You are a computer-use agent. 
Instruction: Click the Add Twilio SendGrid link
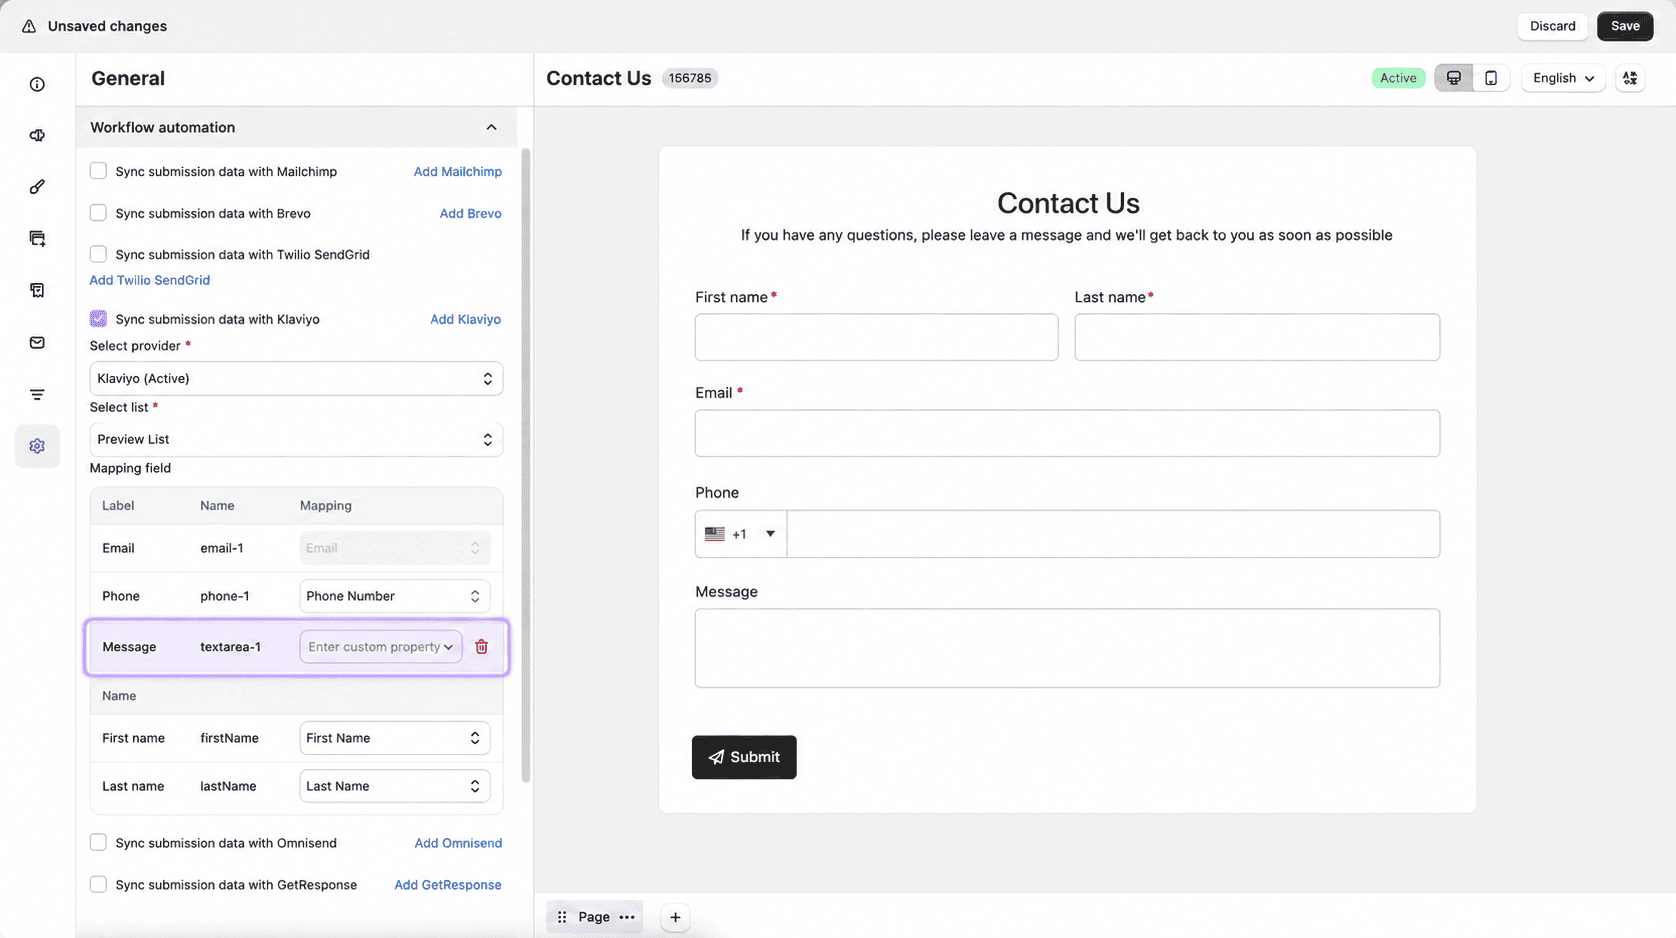click(x=150, y=280)
